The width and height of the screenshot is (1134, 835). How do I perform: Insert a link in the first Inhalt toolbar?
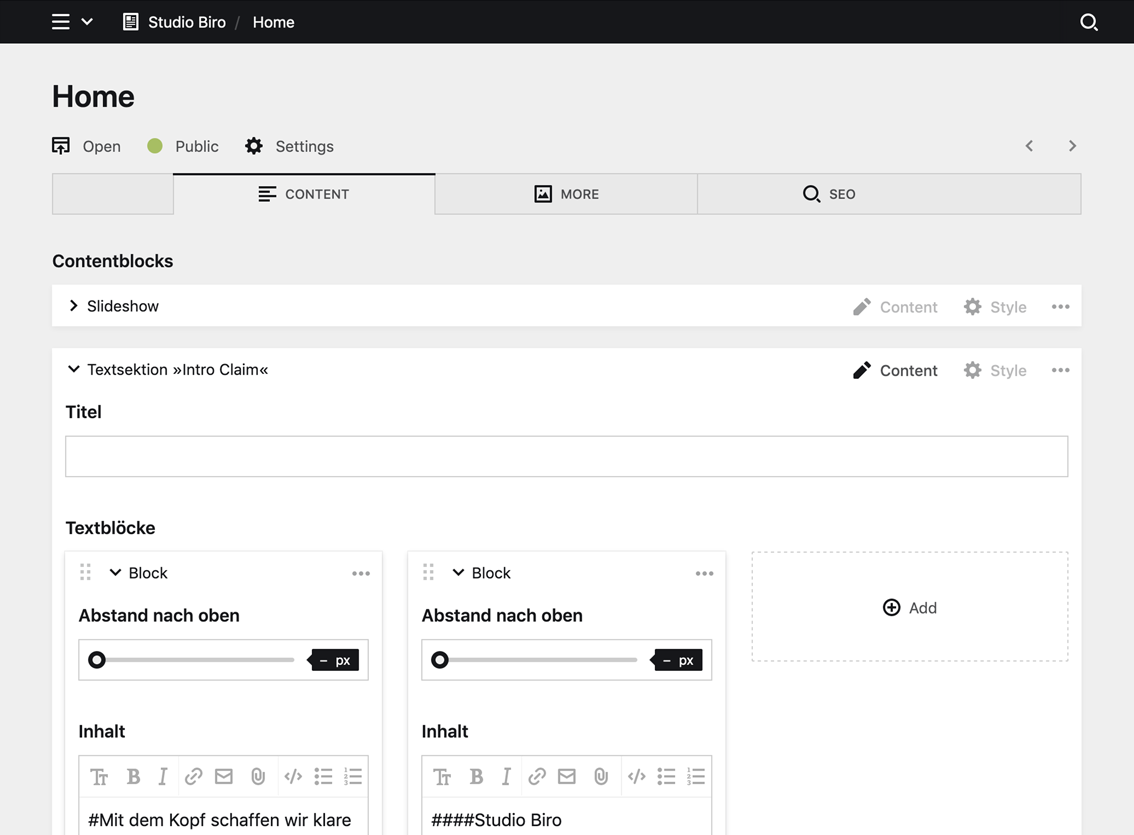tap(192, 776)
